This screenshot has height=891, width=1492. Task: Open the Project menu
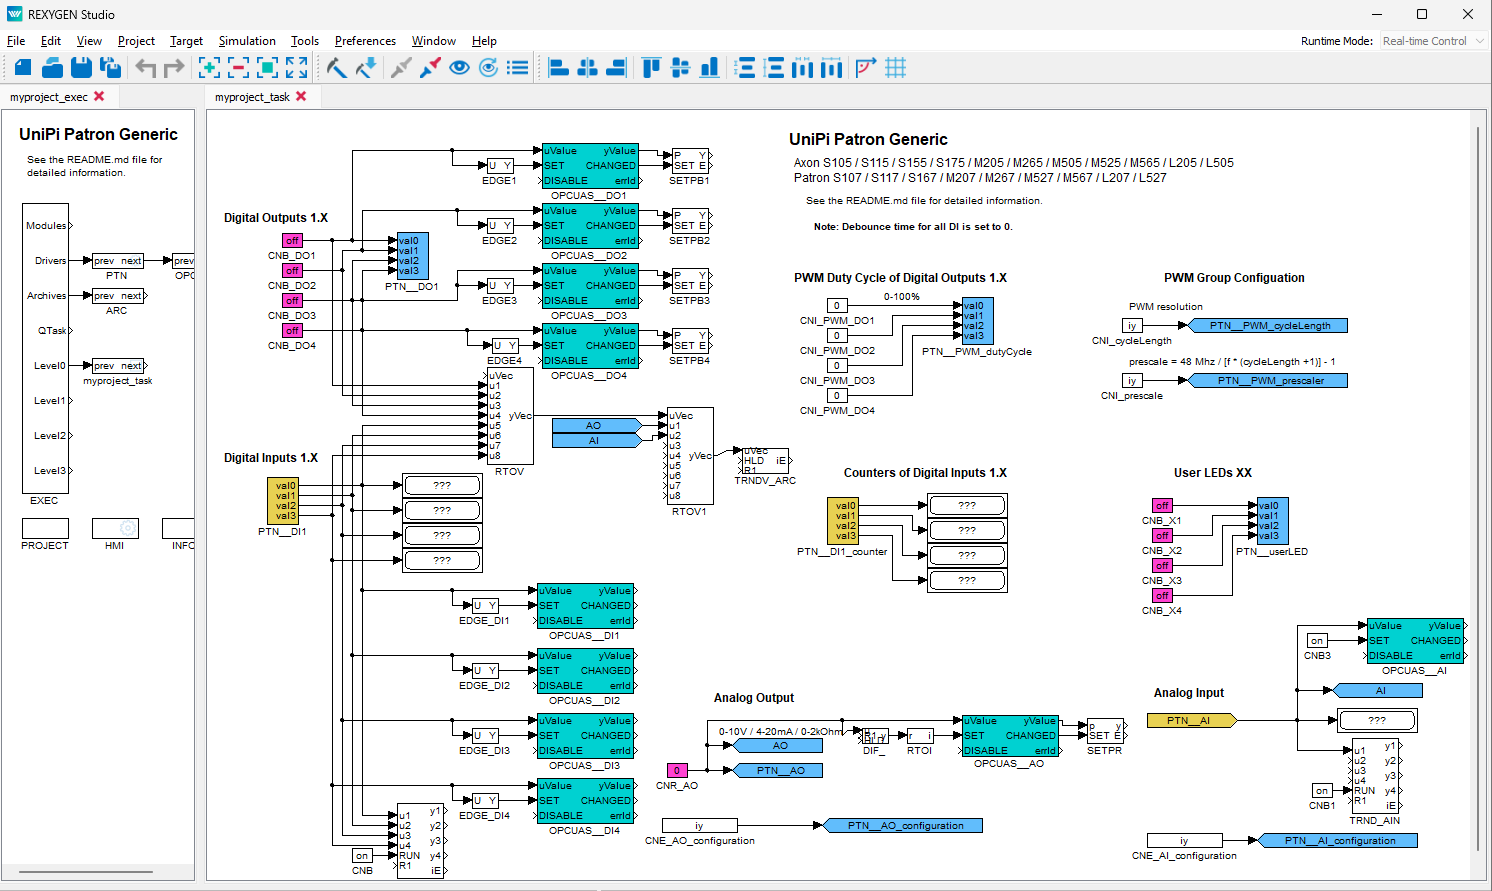[x=136, y=41]
